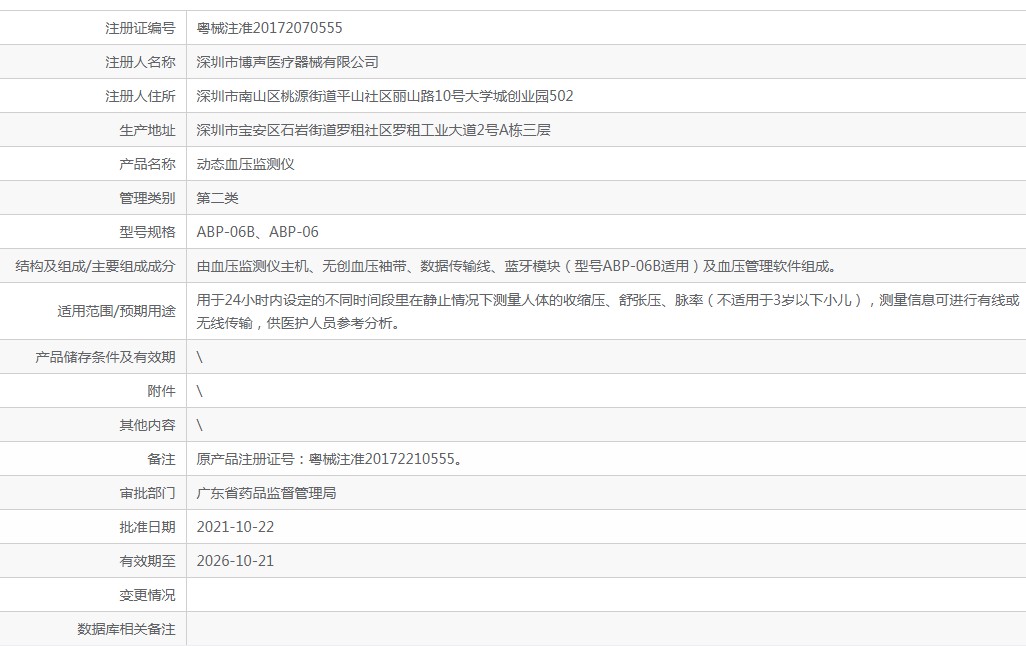Click the backslash value in 产品储存条件及有效期 row
The image size is (1026, 646).
coord(200,357)
